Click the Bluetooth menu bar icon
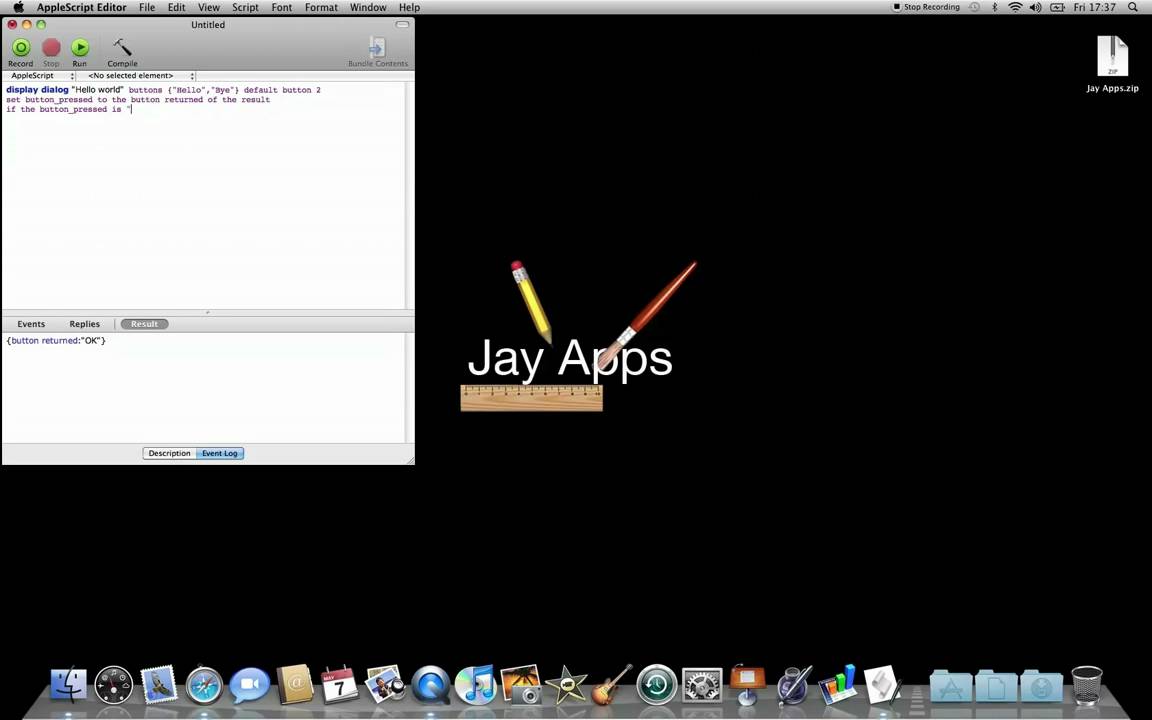 click(995, 7)
